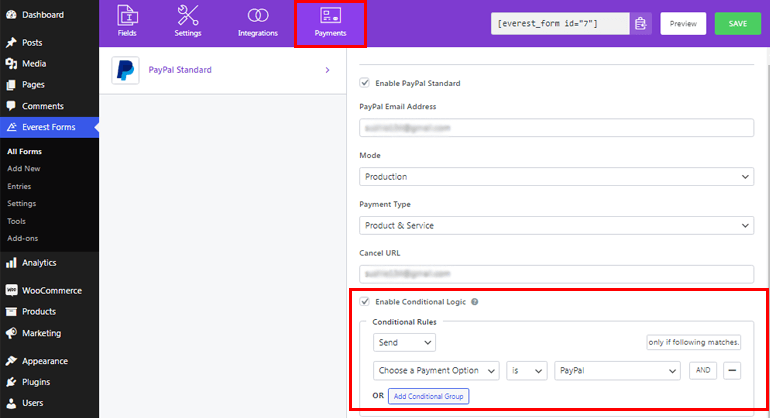This screenshot has width=770, height=418.
Task: Click the AND button
Action: 703,370
